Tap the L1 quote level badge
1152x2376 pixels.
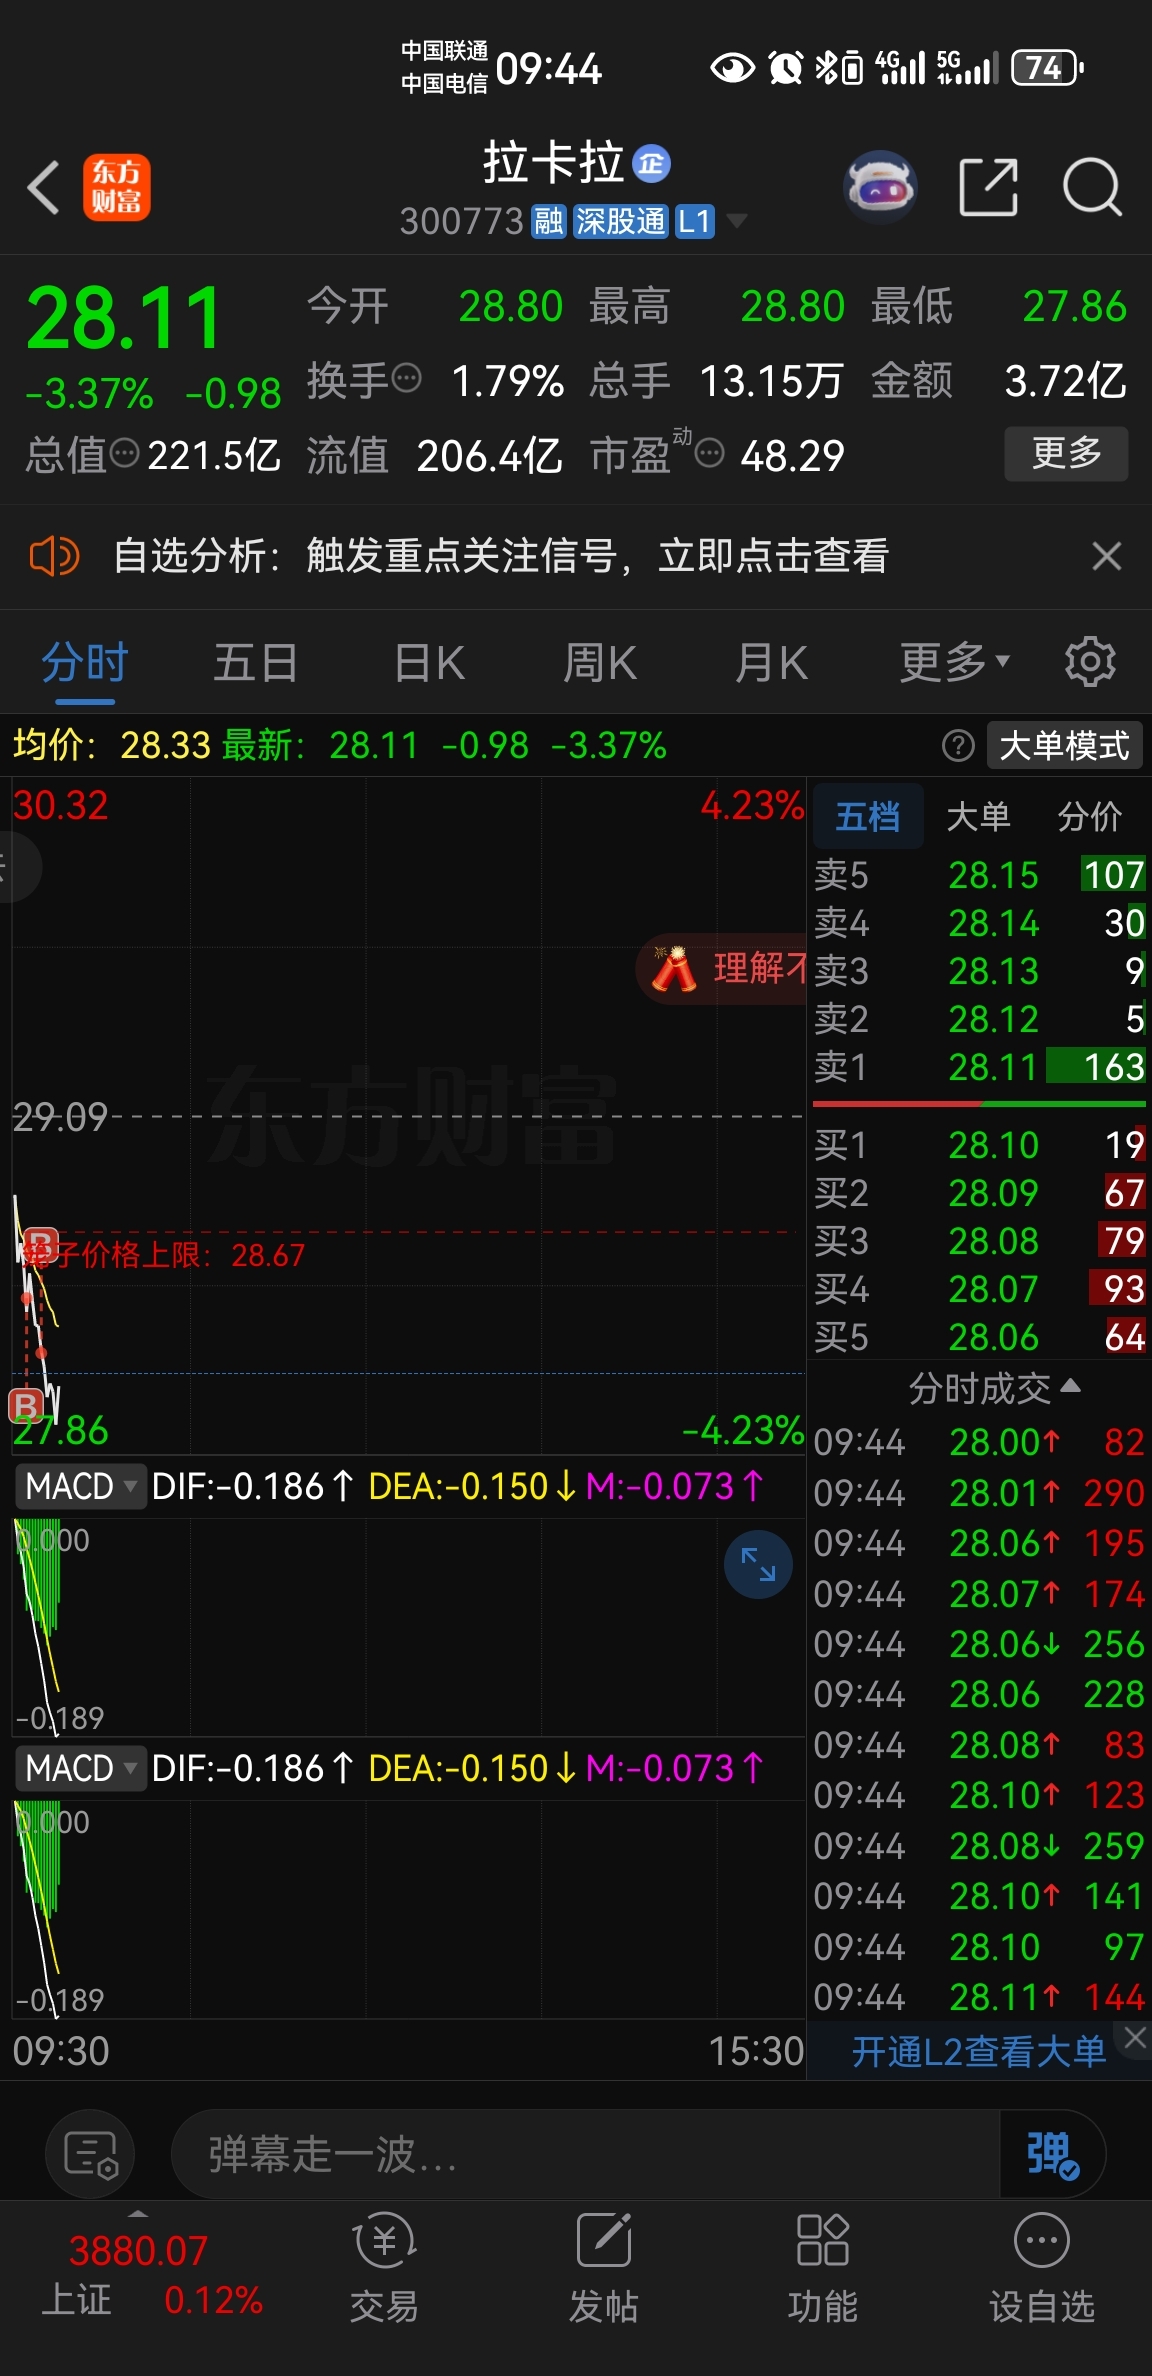[x=694, y=220]
